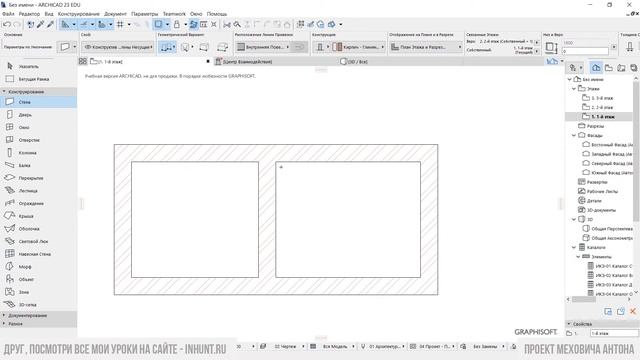Image resolution: width=640 pixels, height=360 pixels.
Task: Click the Undo arrow icon
Action: 7,24
